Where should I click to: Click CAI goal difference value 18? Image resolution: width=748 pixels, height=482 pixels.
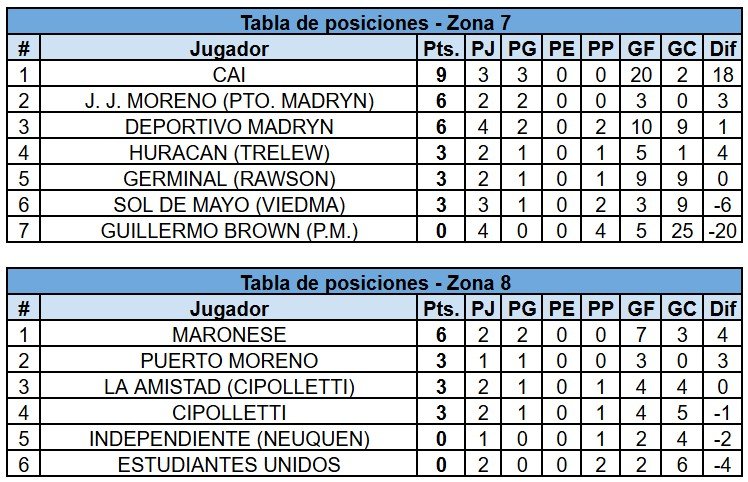723,74
